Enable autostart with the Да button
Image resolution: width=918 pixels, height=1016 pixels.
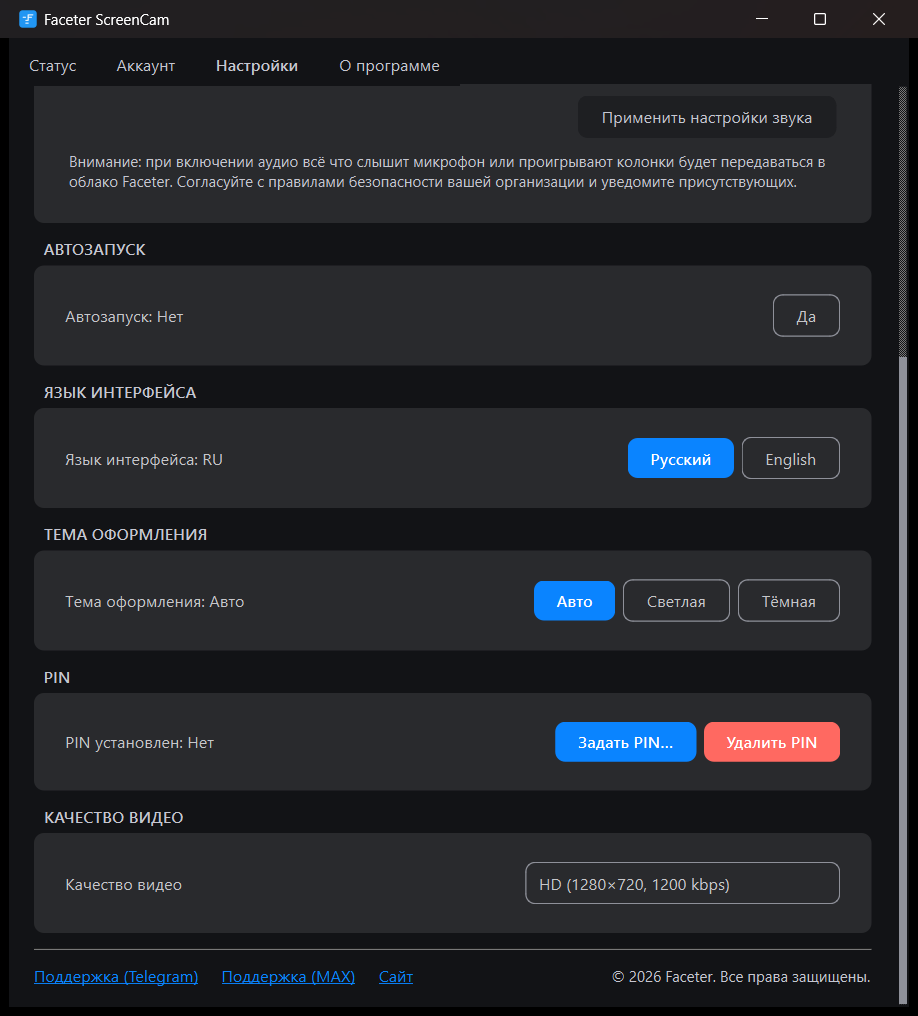[806, 316]
